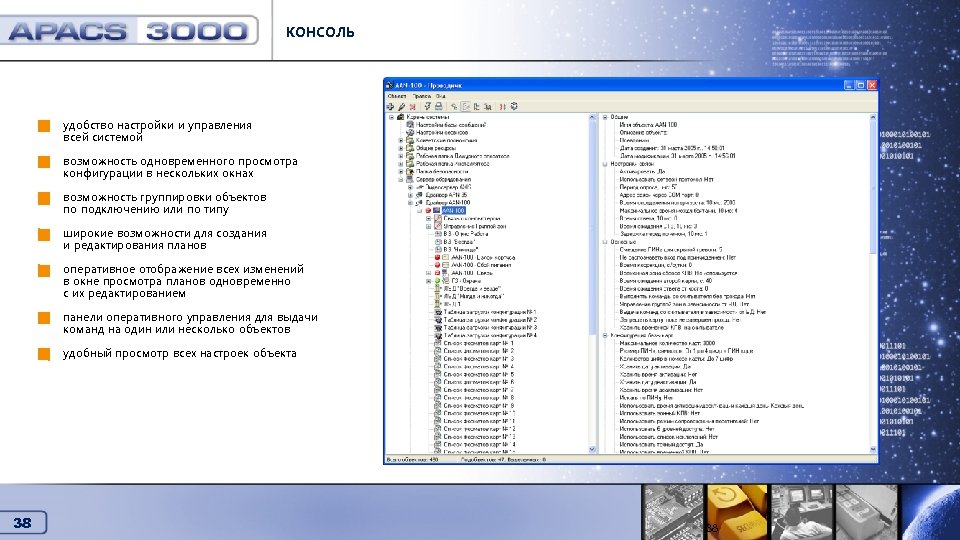
Task: Click icon of "Список форматов карт № 5"
Action: pos(438,374)
